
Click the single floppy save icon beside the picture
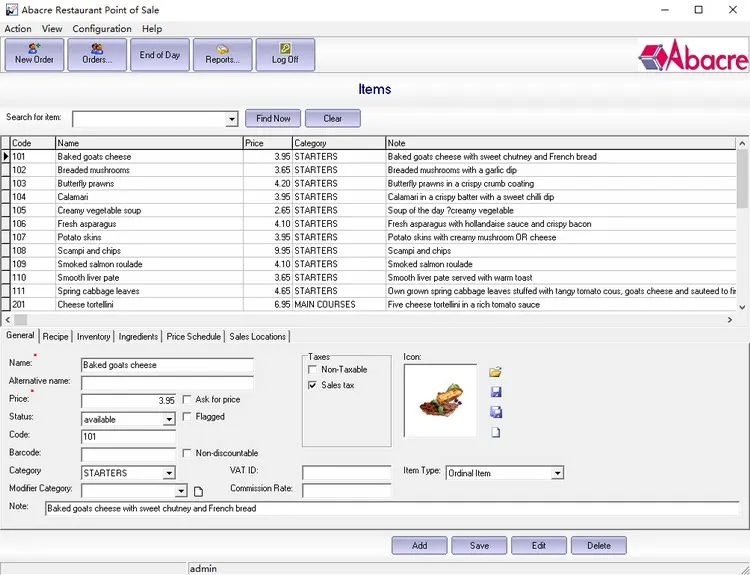pos(496,392)
